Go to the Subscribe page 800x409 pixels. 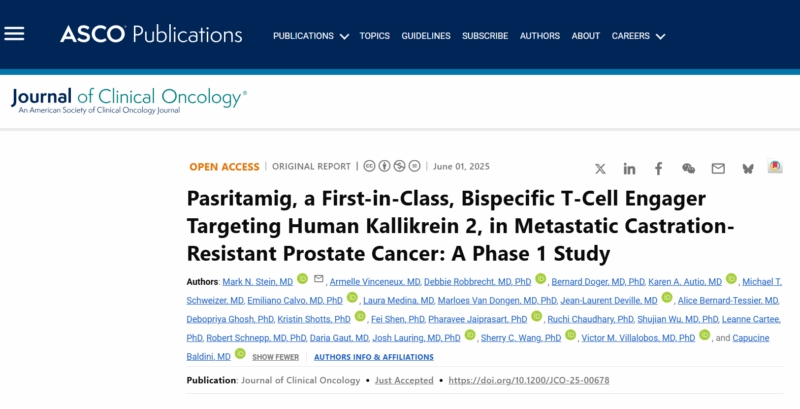pos(485,36)
